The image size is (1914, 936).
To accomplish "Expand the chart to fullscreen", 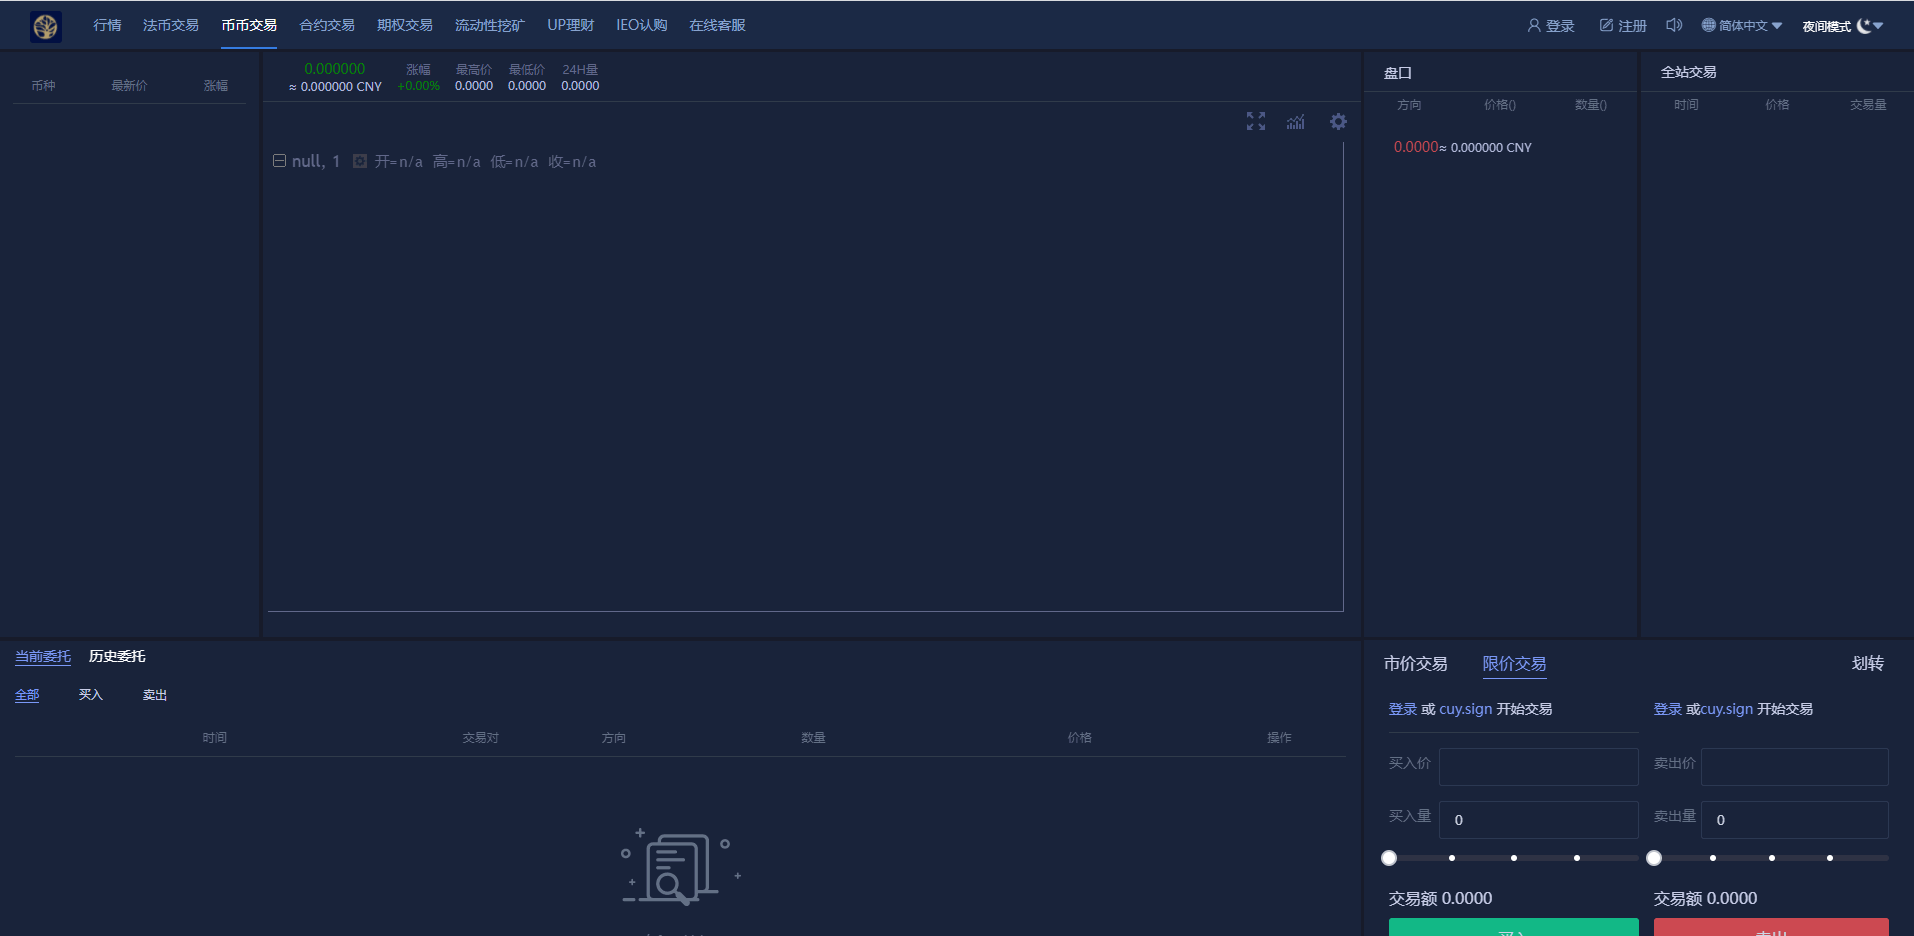I will click(x=1256, y=121).
